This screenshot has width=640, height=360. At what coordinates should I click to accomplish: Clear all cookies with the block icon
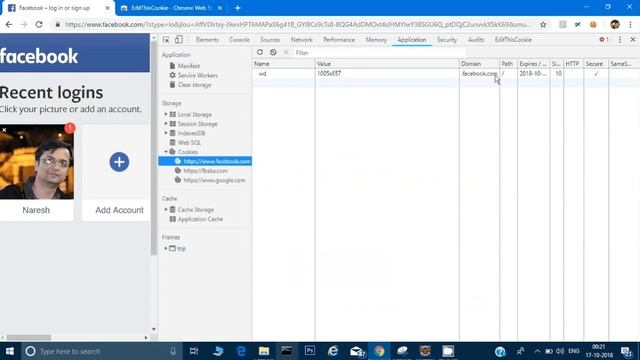(273, 52)
